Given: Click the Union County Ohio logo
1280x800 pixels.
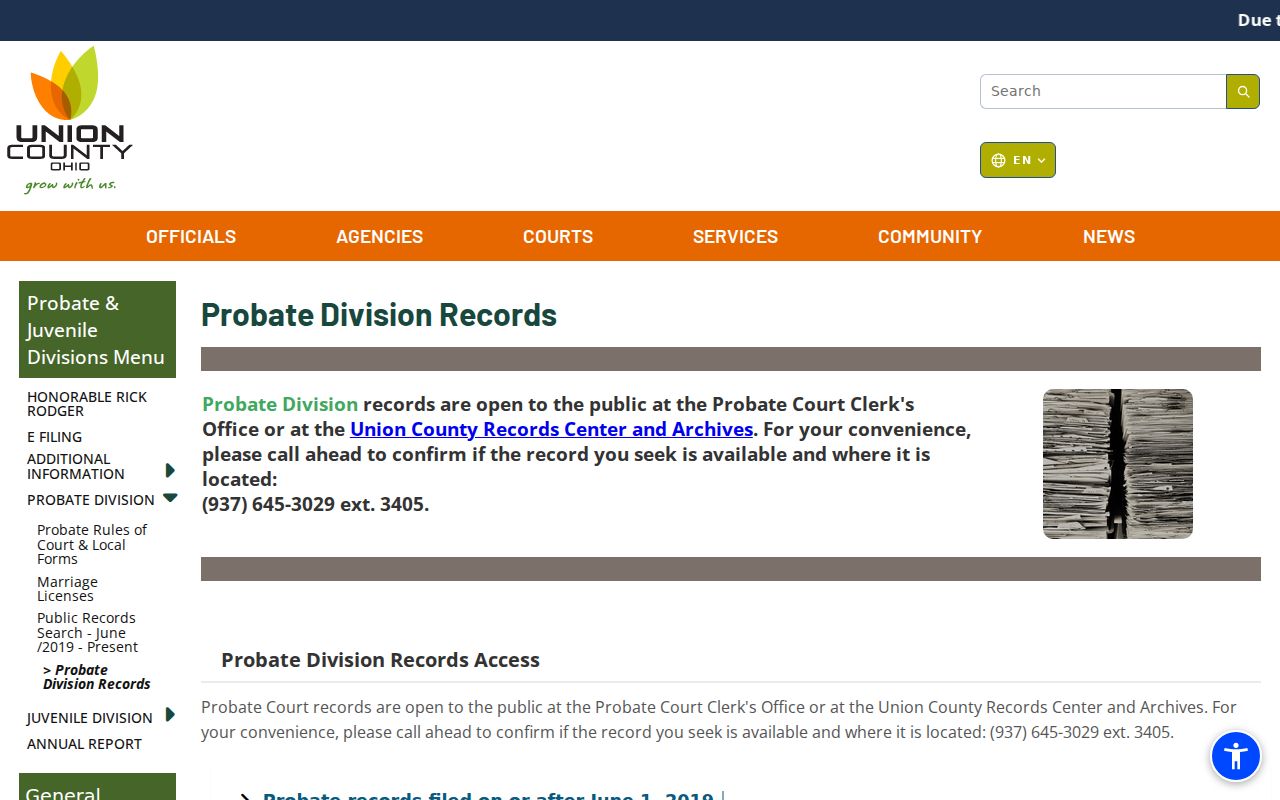Looking at the screenshot, I should 70,120.
